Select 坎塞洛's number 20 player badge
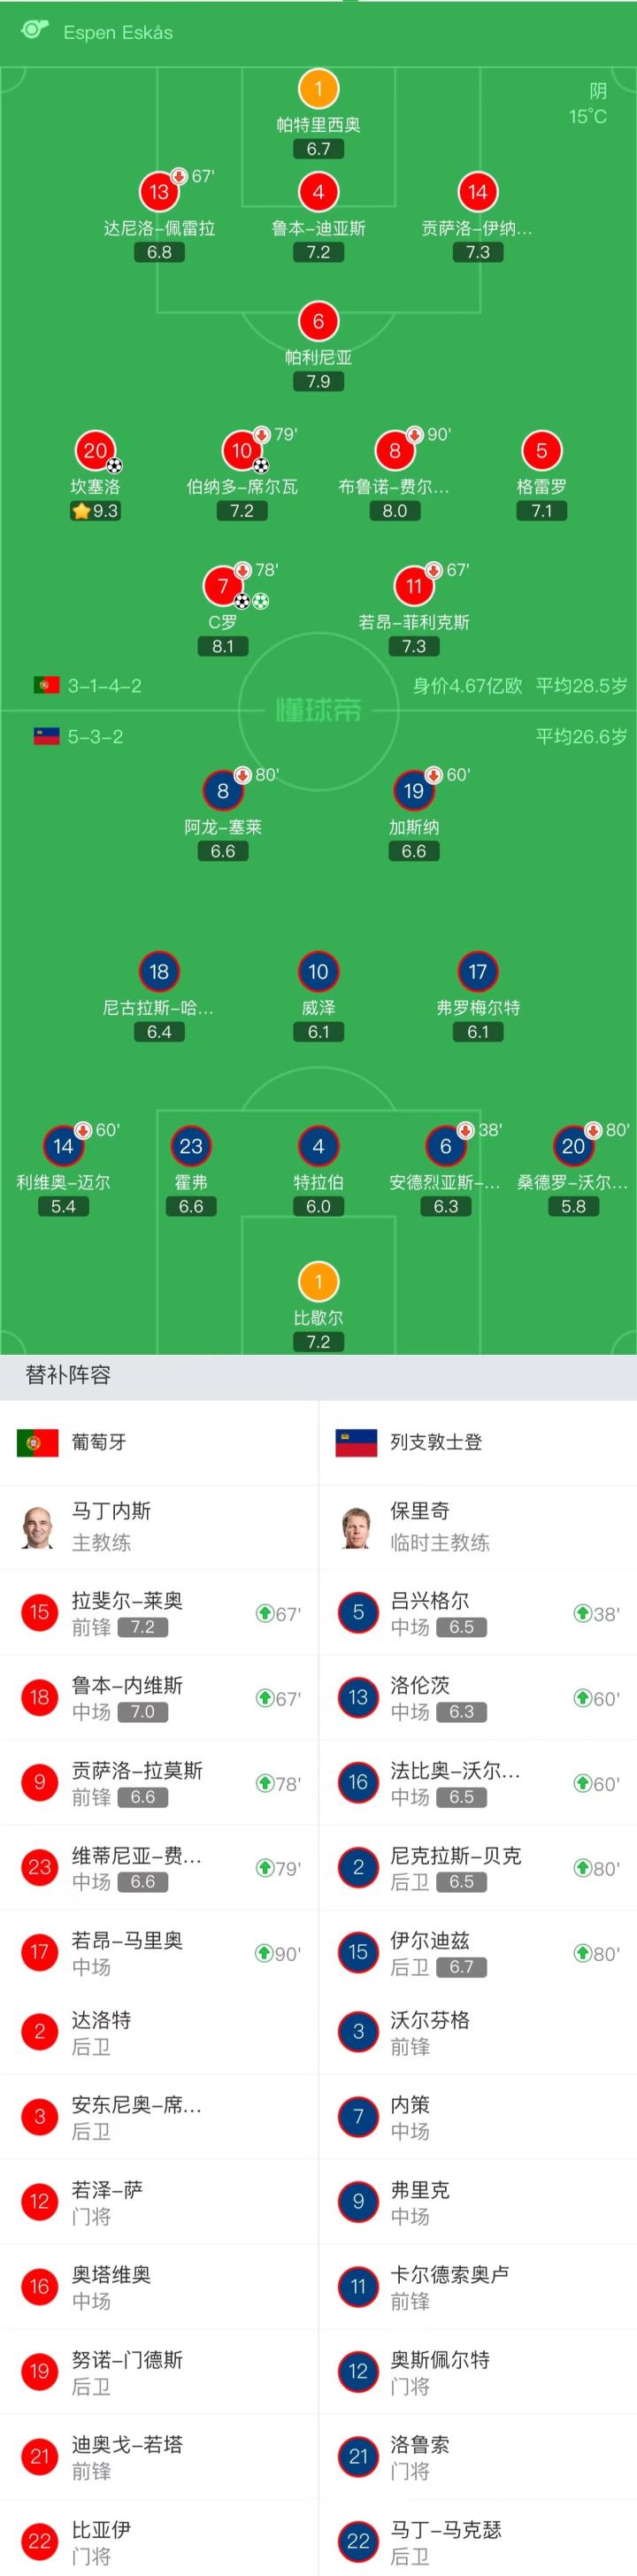 95,451
